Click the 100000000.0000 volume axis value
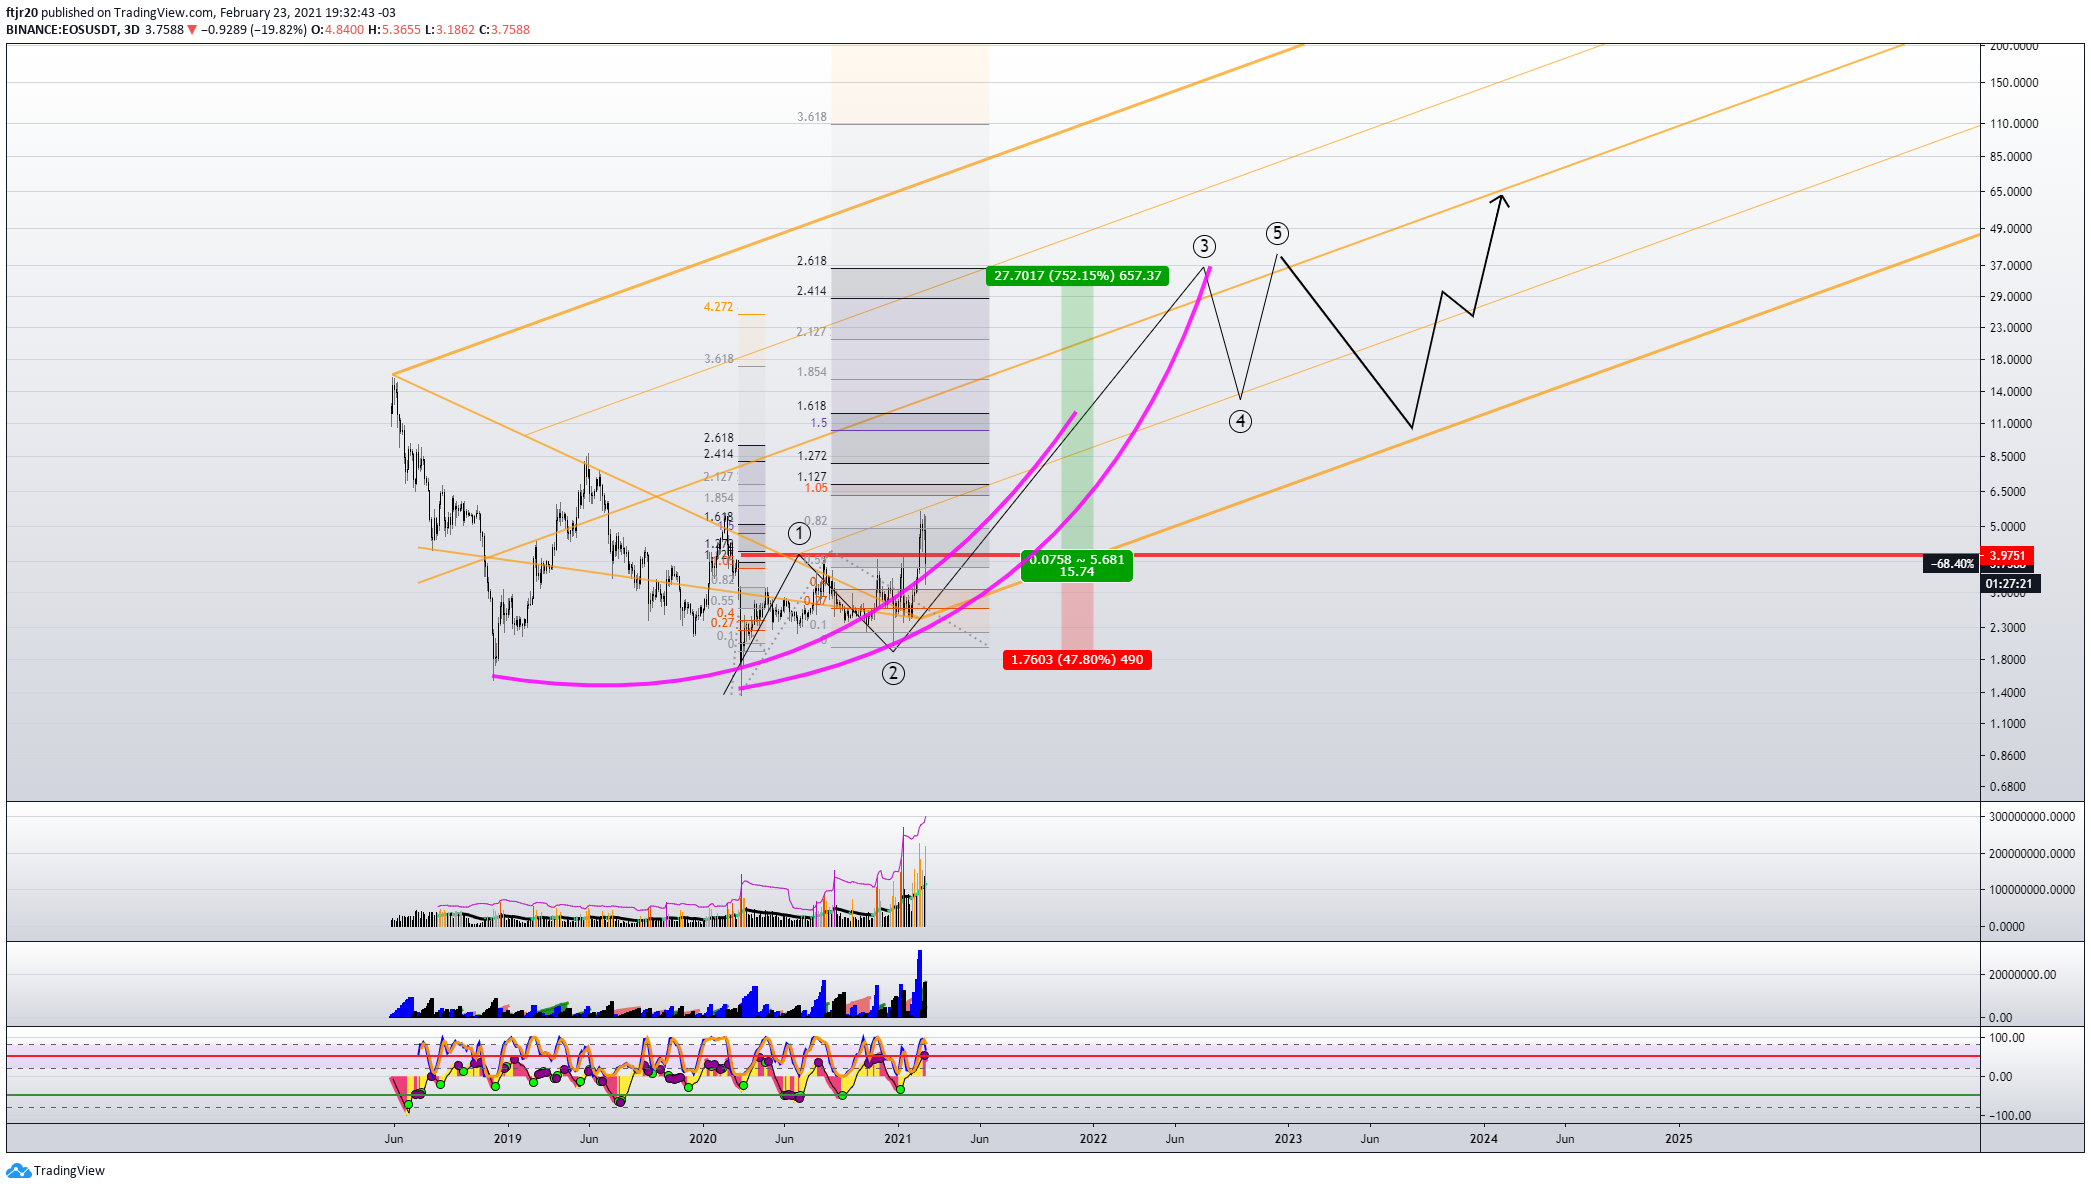 2031,890
